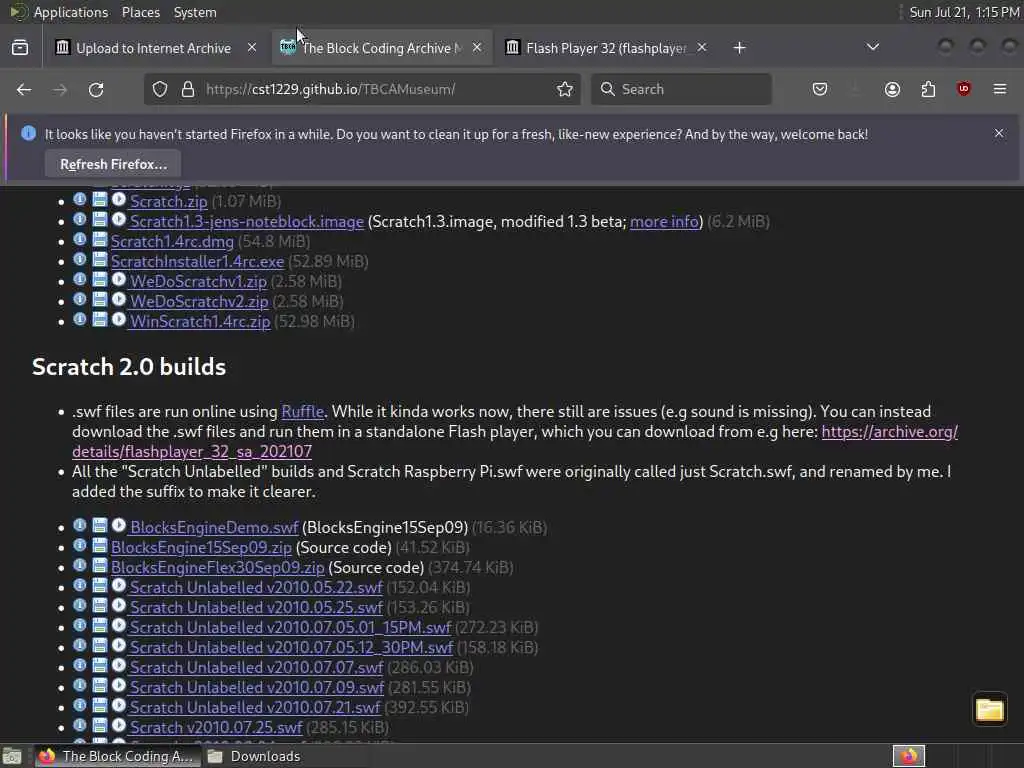Click the show desktop icon in taskbar
The width and height of the screenshot is (1024, 768).
[x=12, y=756]
